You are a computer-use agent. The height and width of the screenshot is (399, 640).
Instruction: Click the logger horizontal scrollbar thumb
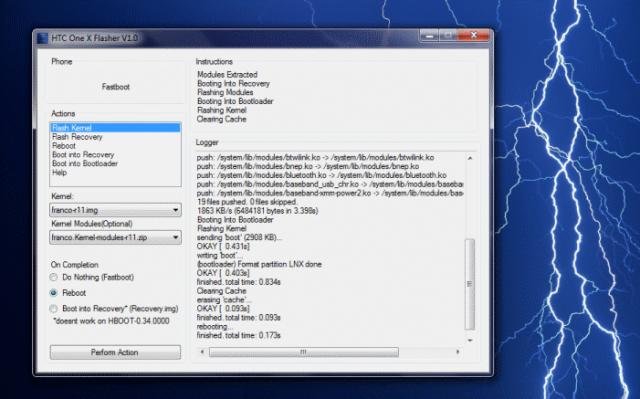(304, 352)
